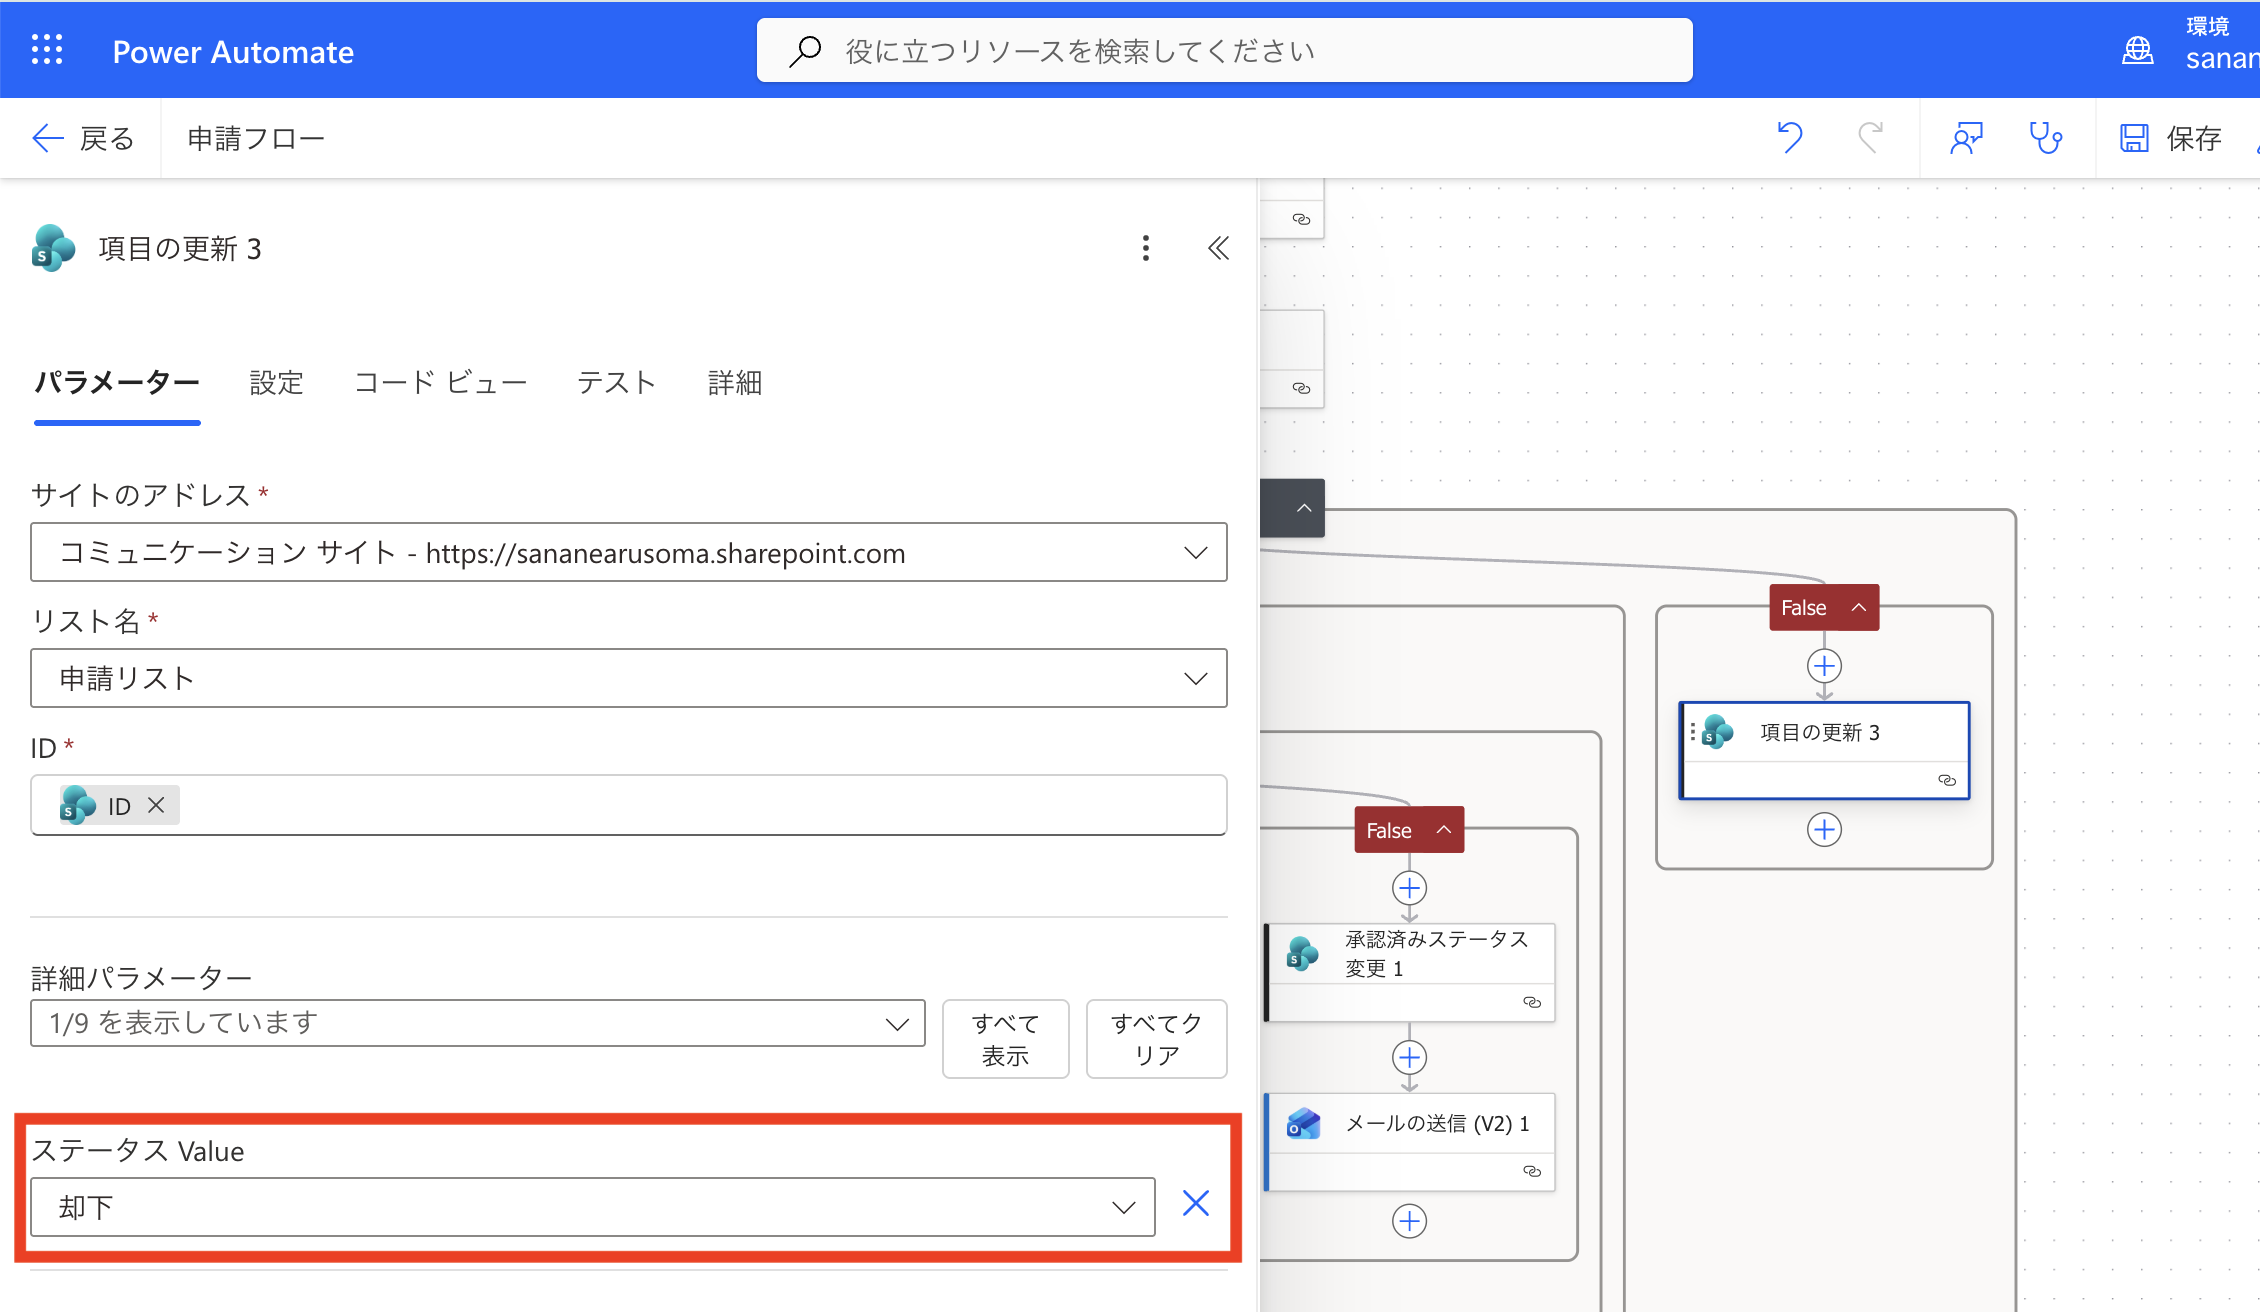Focus the resource search box
This screenshot has width=2260, height=1312.
[1224, 50]
